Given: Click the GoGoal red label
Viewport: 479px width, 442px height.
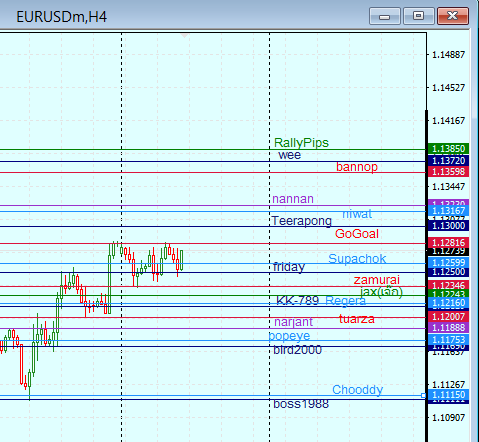Looking at the screenshot, I should (x=357, y=234).
